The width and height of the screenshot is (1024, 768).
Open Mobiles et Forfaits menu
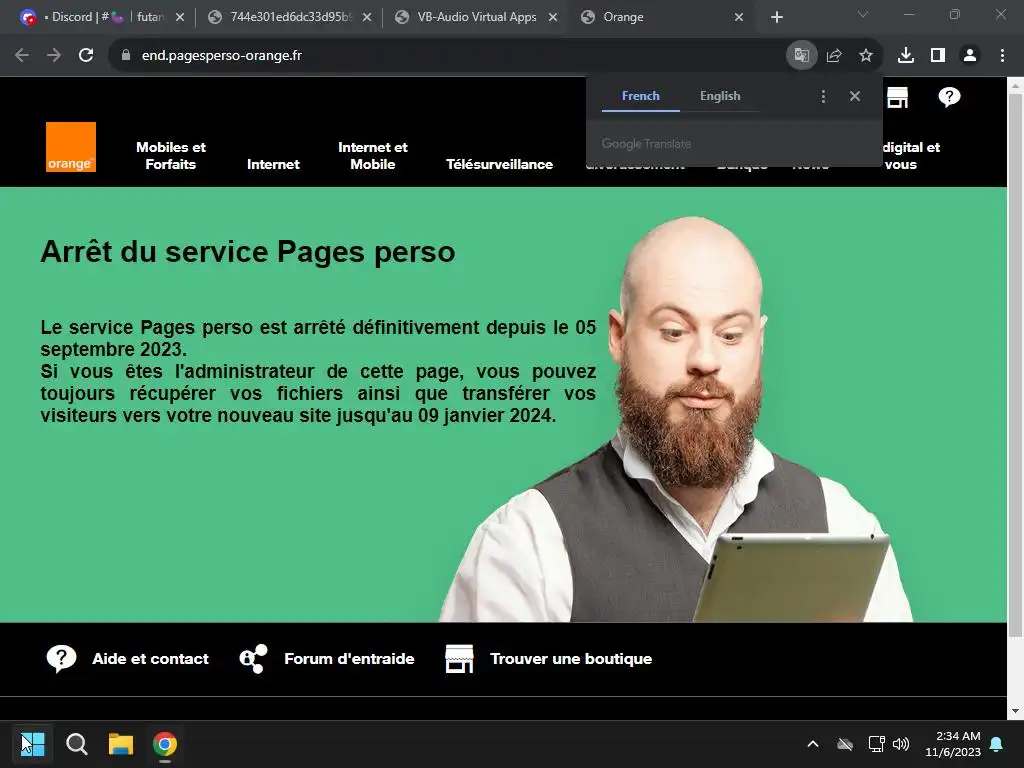(x=170, y=155)
